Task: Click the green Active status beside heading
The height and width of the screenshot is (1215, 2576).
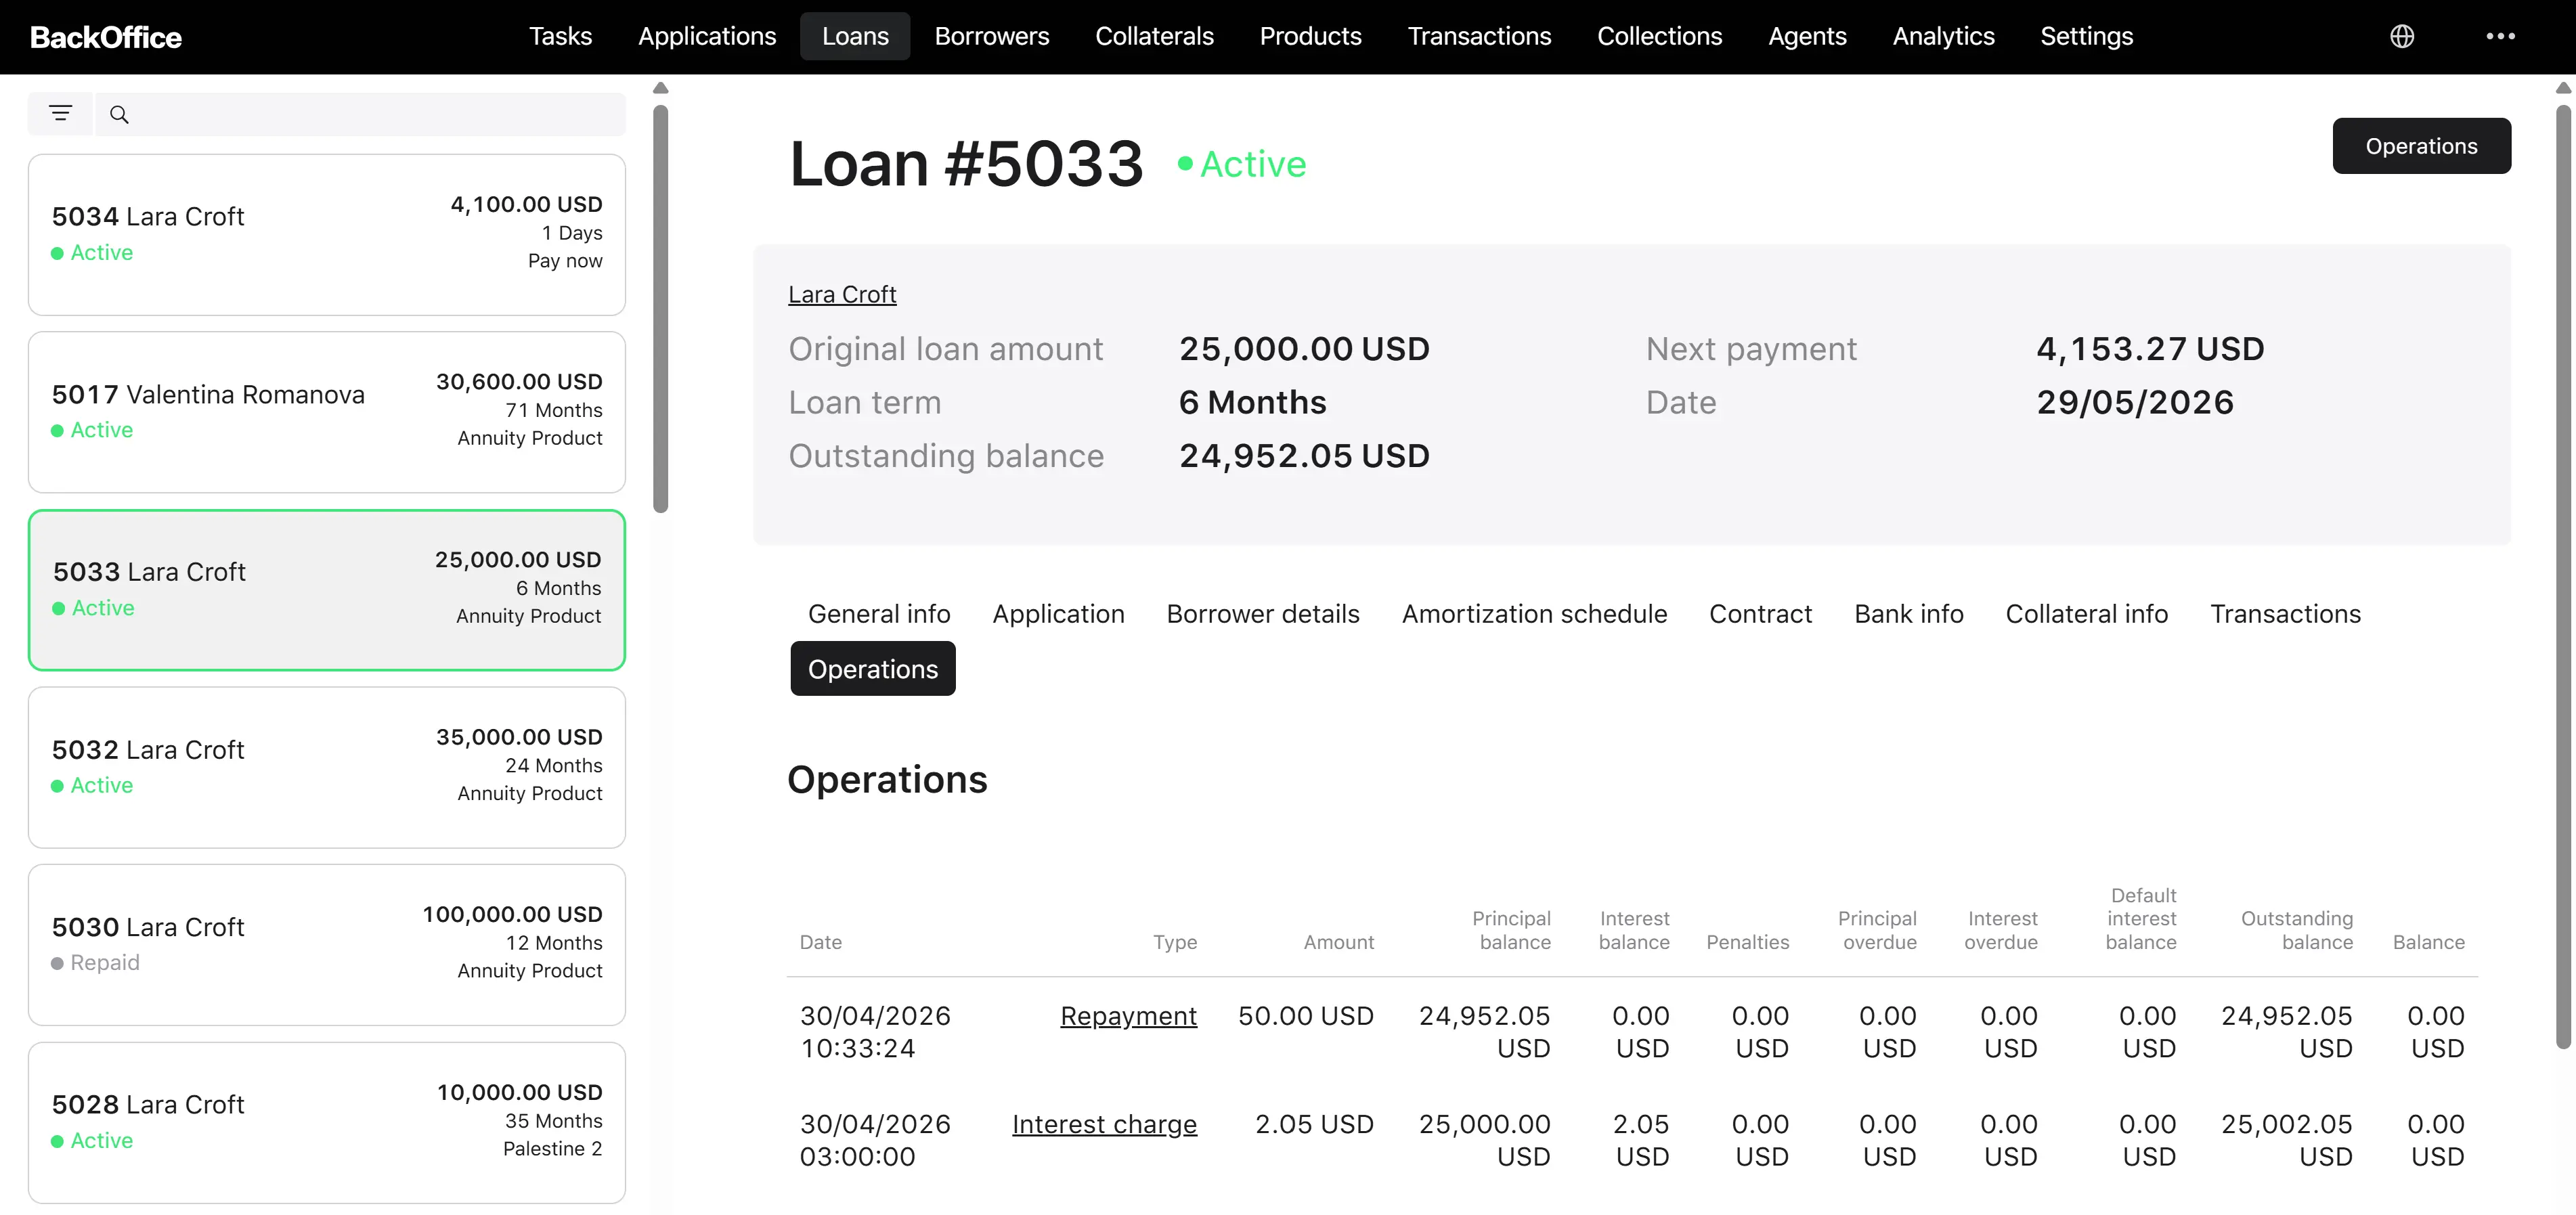Action: click(x=1241, y=164)
